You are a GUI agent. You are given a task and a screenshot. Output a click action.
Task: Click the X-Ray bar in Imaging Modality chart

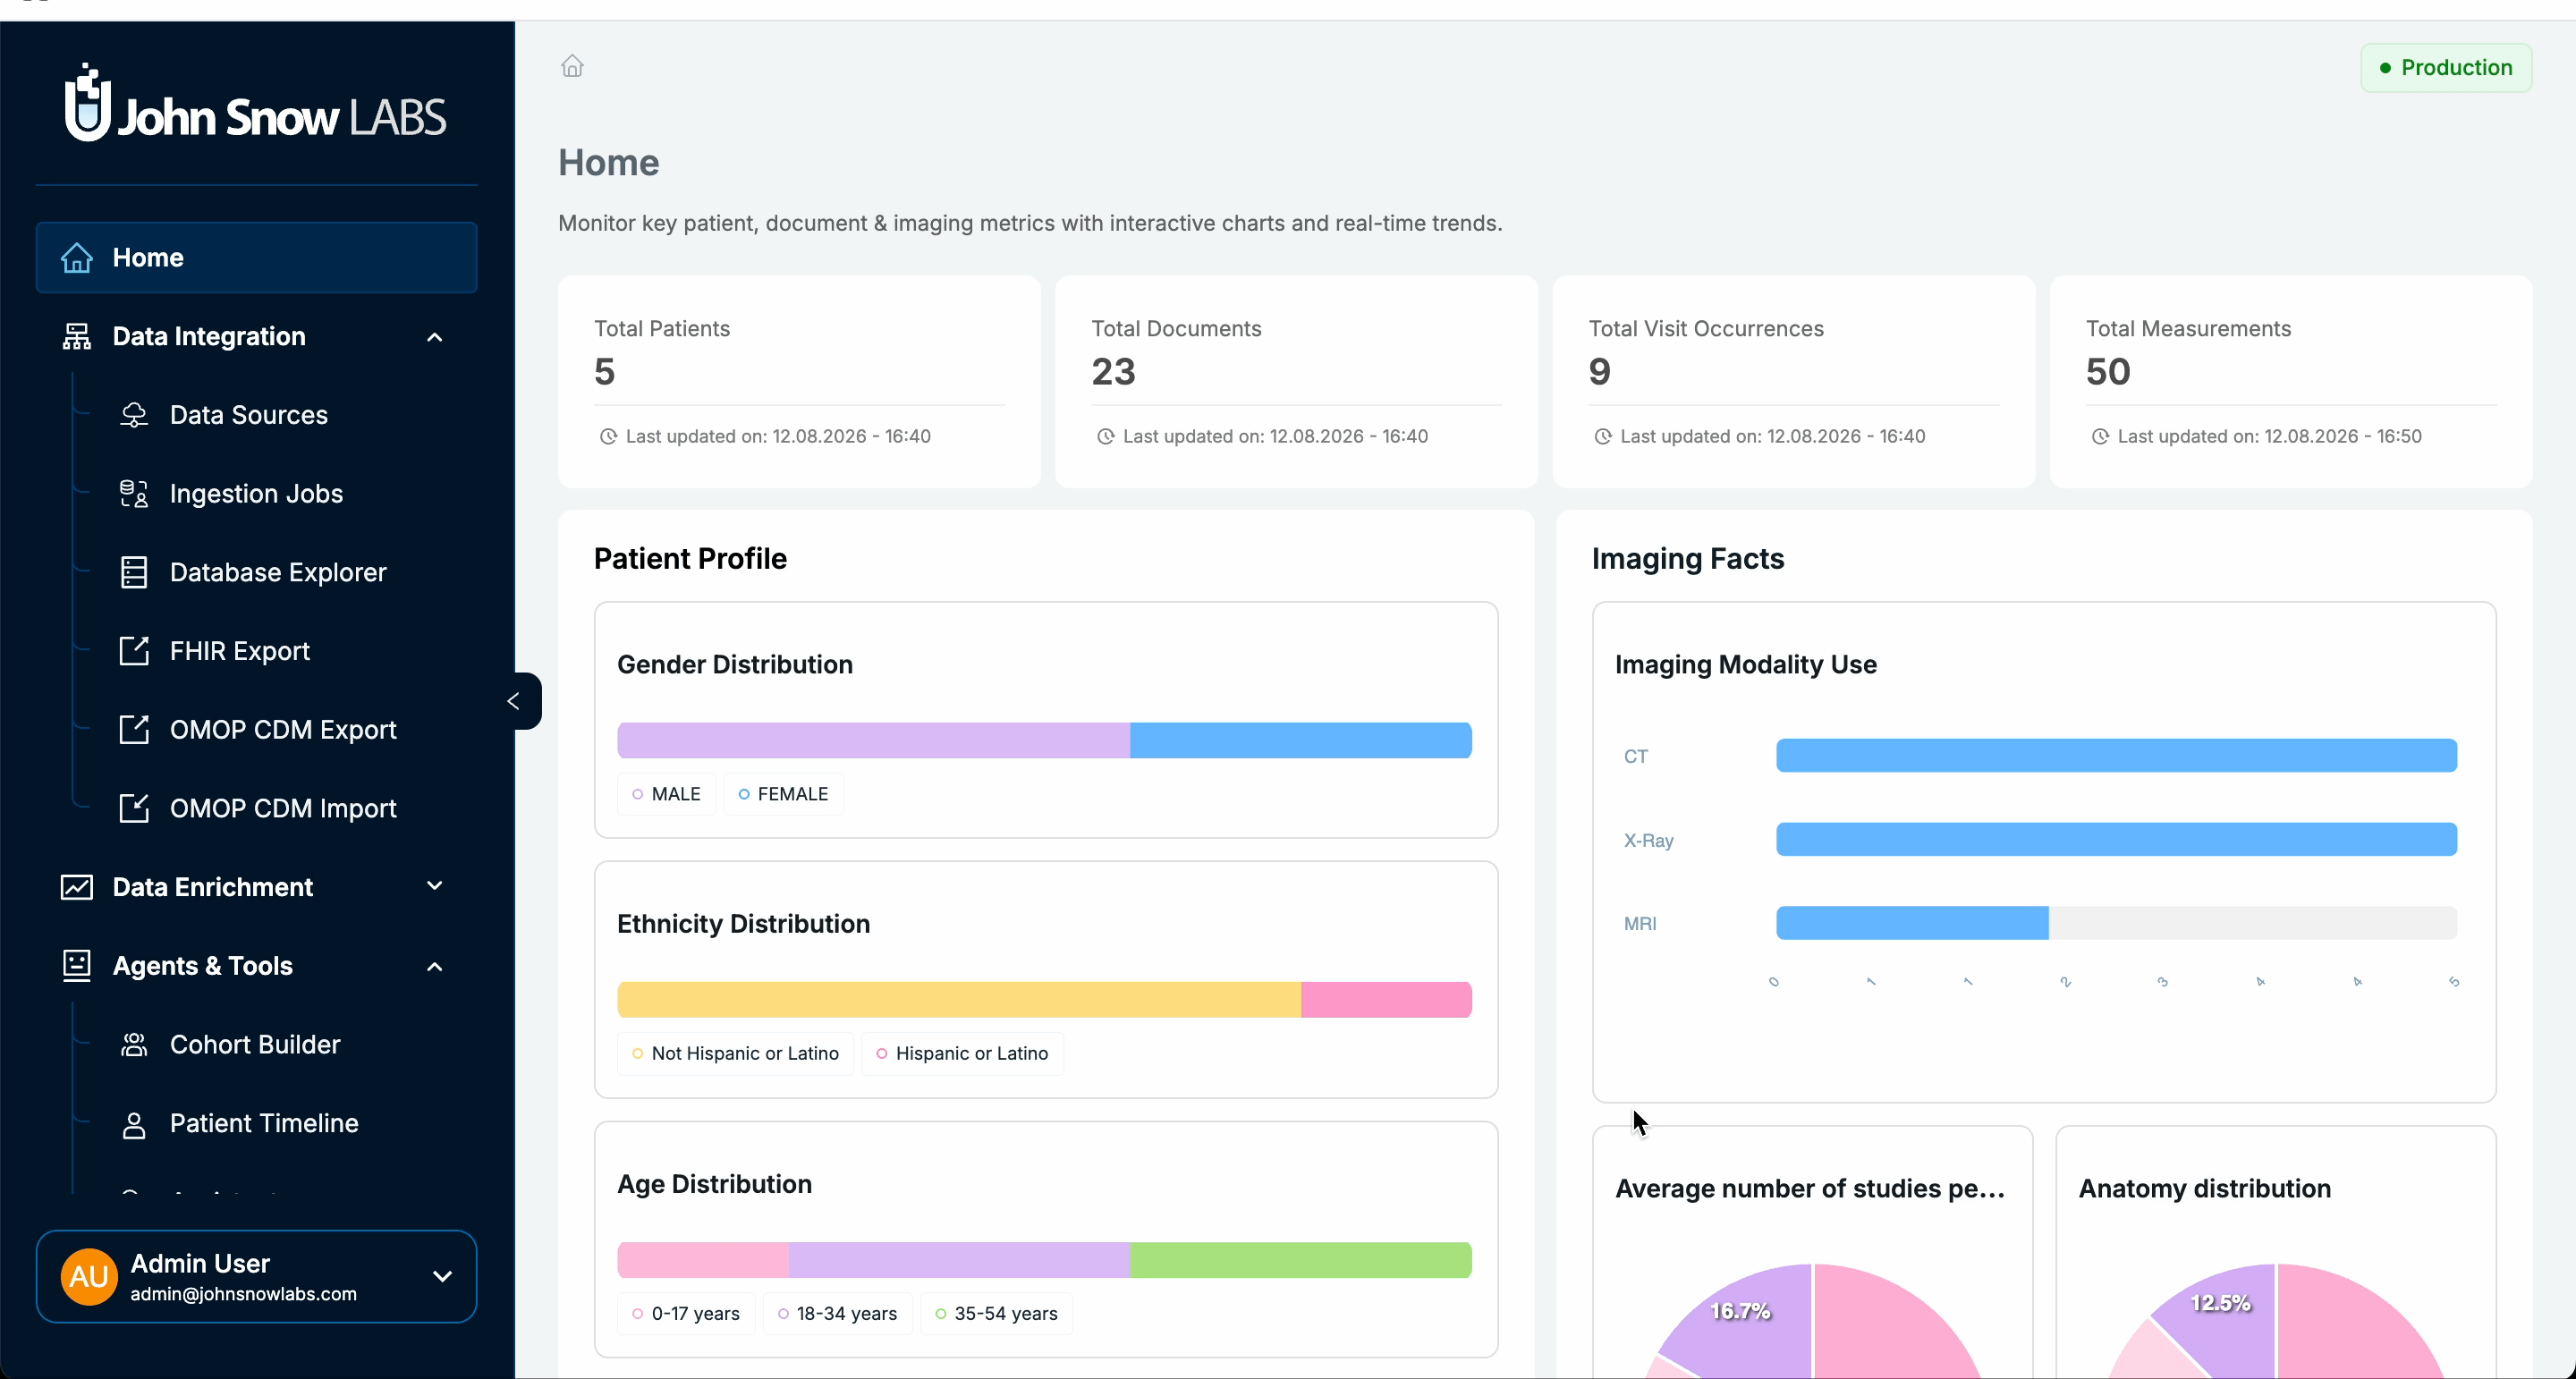pos(2116,840)
